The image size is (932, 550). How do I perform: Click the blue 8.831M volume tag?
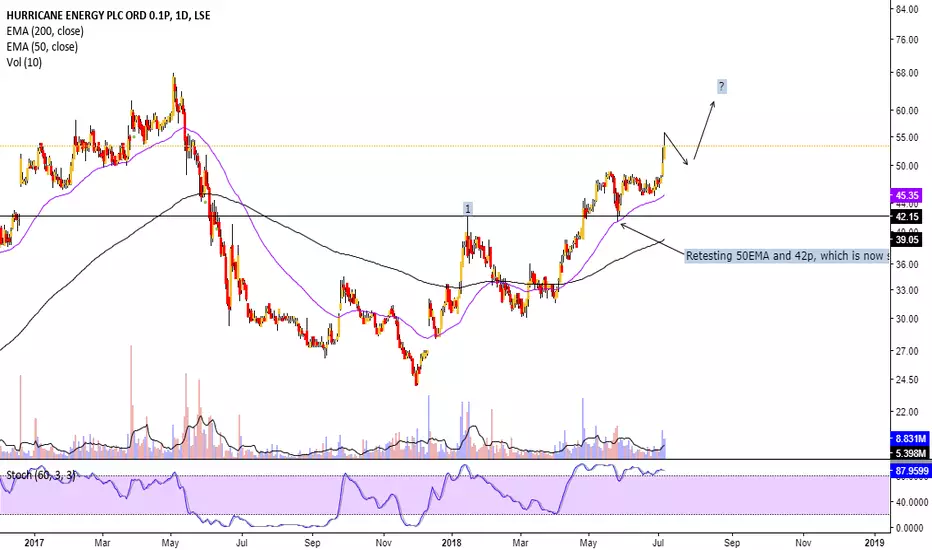pos(910,439)
